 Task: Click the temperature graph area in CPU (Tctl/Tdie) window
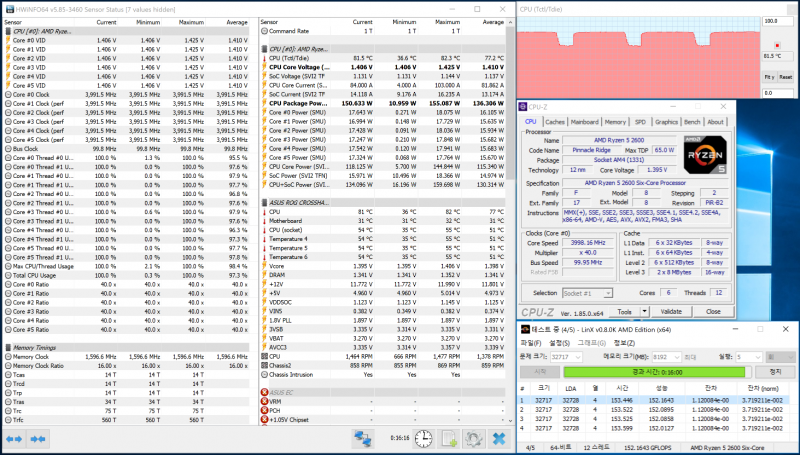tap(639, 57)
